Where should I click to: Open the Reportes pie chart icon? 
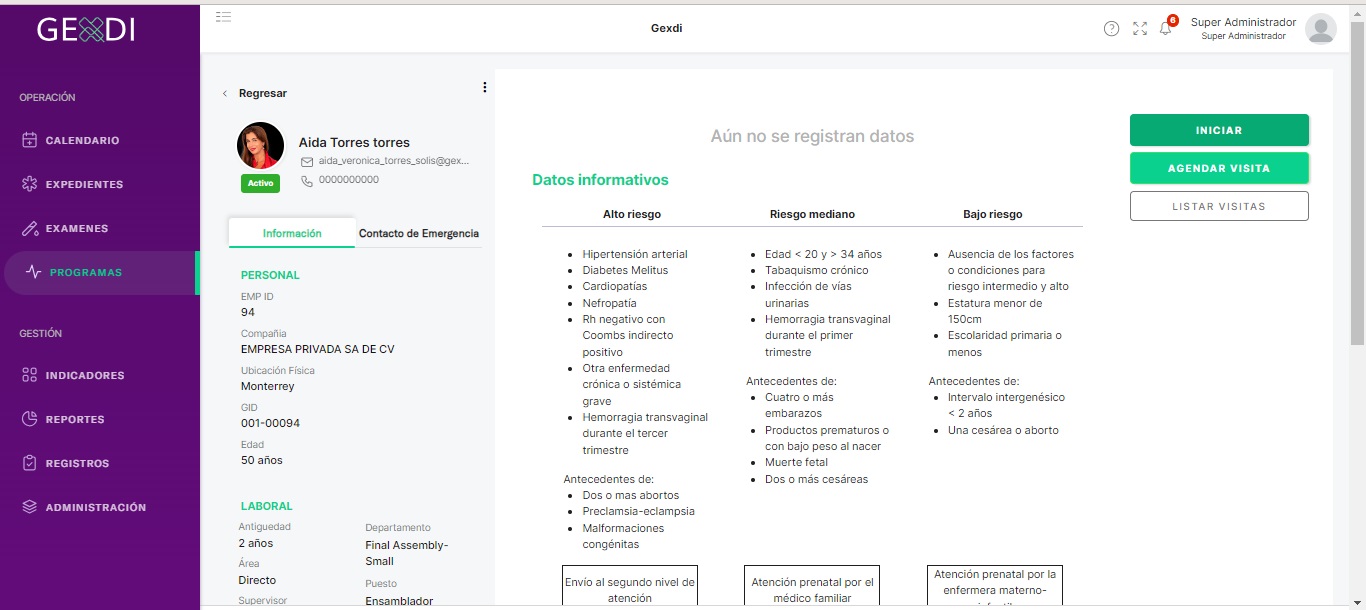30,419
